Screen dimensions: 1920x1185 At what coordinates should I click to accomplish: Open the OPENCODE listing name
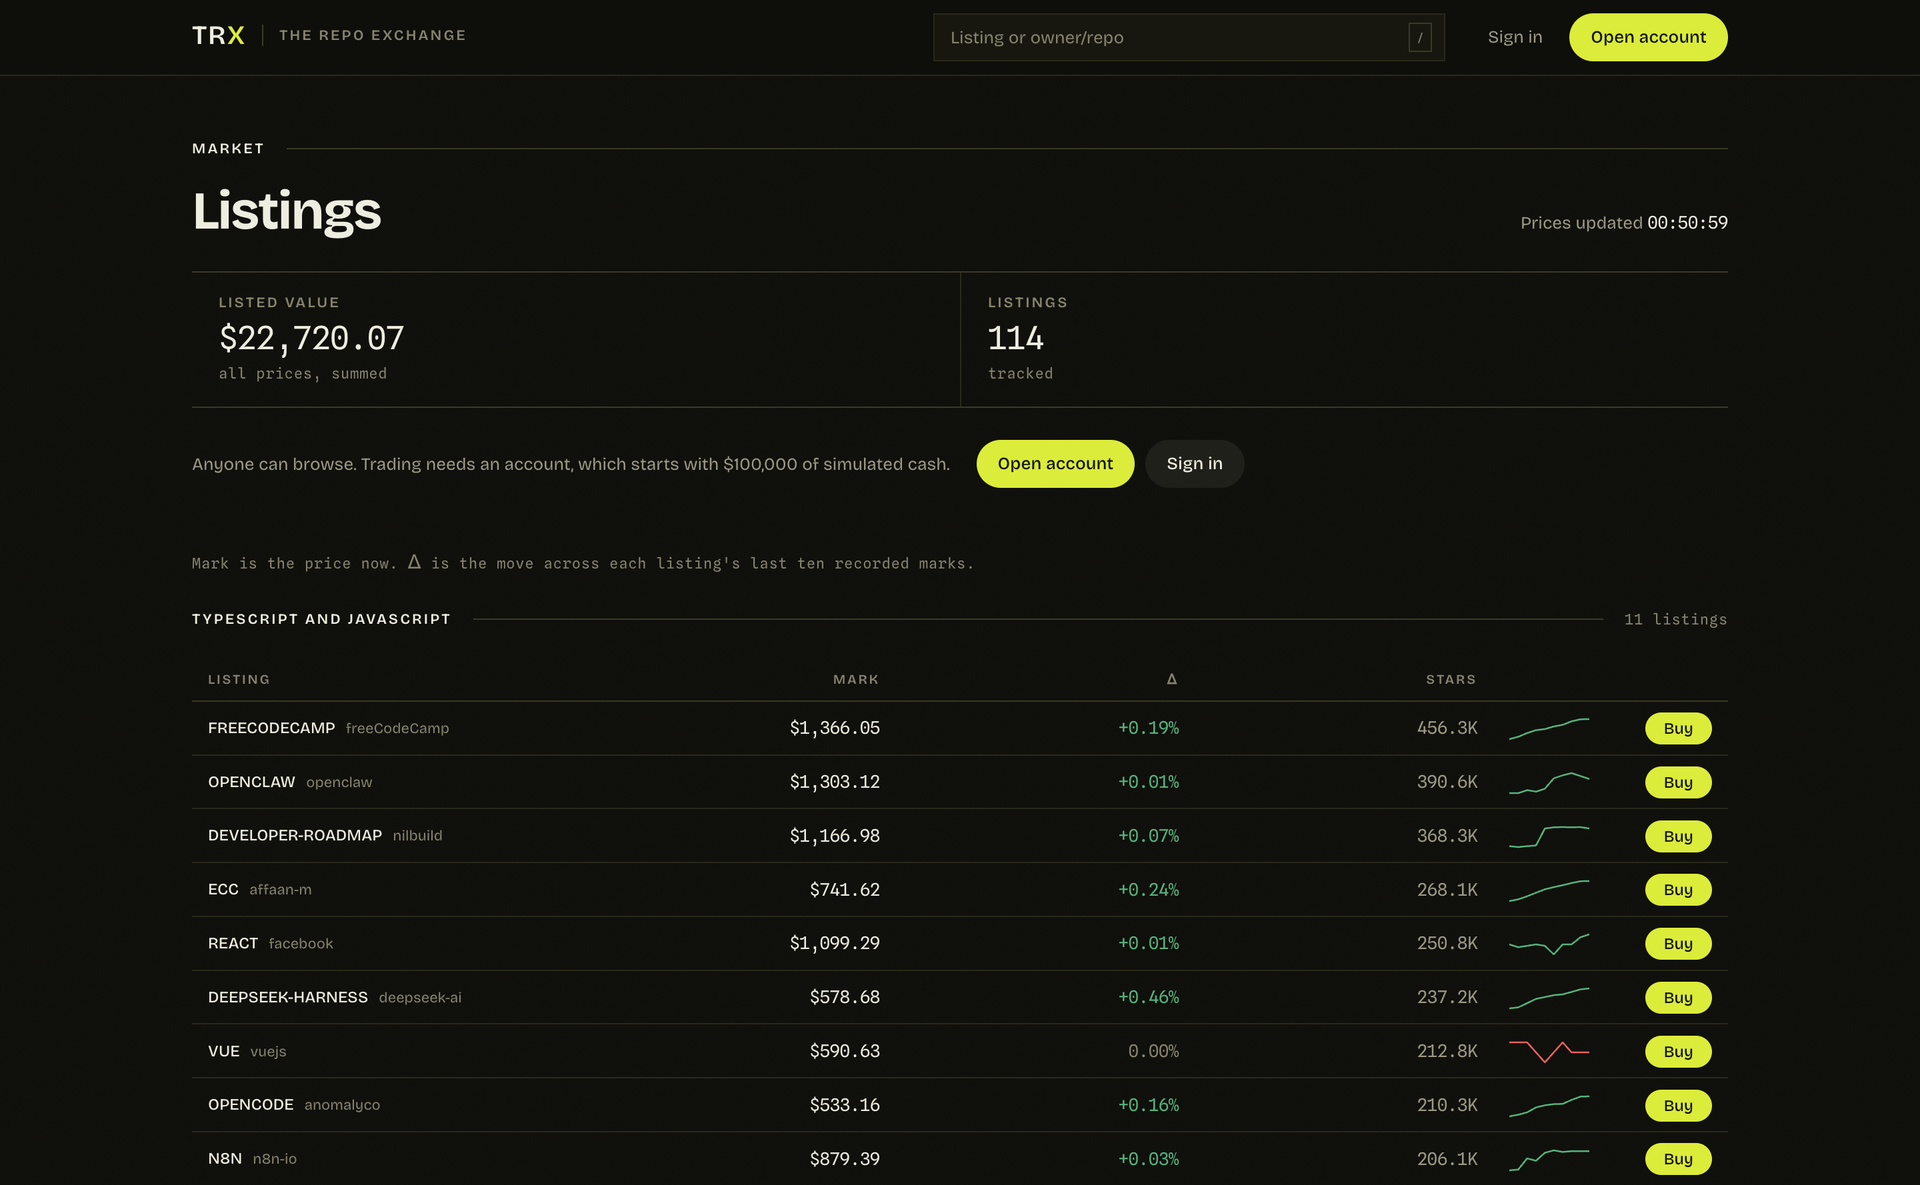tap(251, 1105)
